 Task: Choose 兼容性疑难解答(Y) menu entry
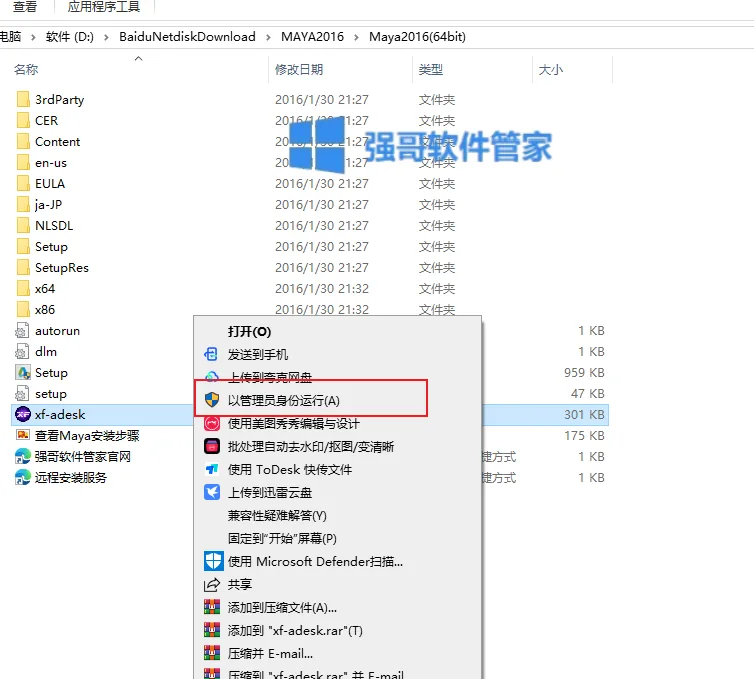(337, 516)
